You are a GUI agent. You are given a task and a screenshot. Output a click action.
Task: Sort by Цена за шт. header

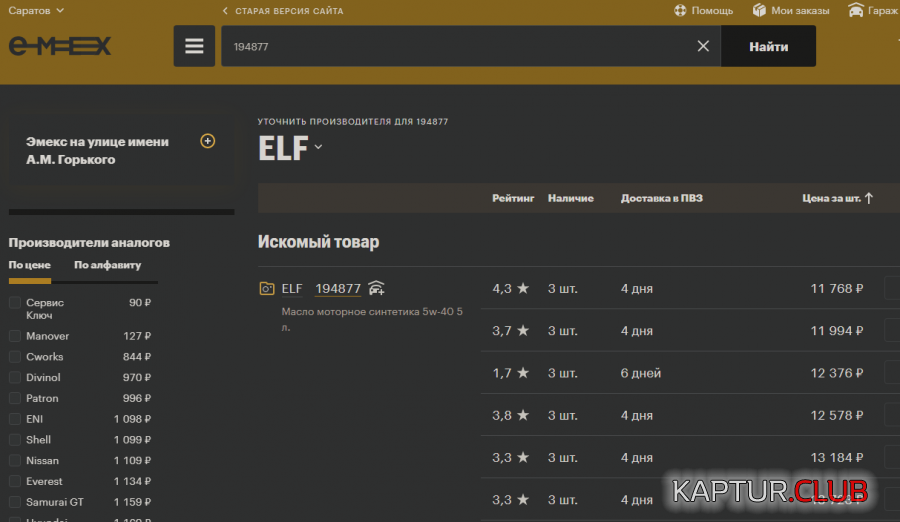point(832,198)
